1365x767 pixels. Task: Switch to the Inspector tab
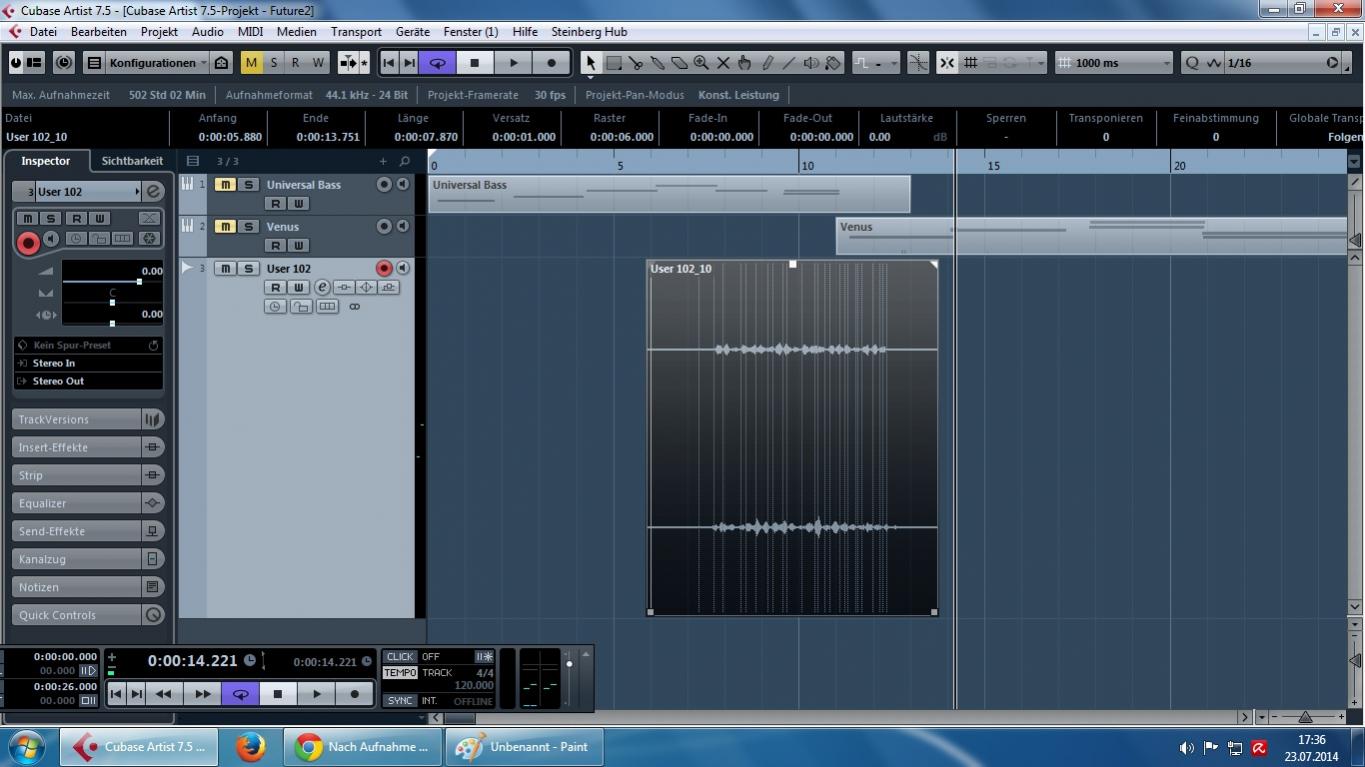click(46, 161)
